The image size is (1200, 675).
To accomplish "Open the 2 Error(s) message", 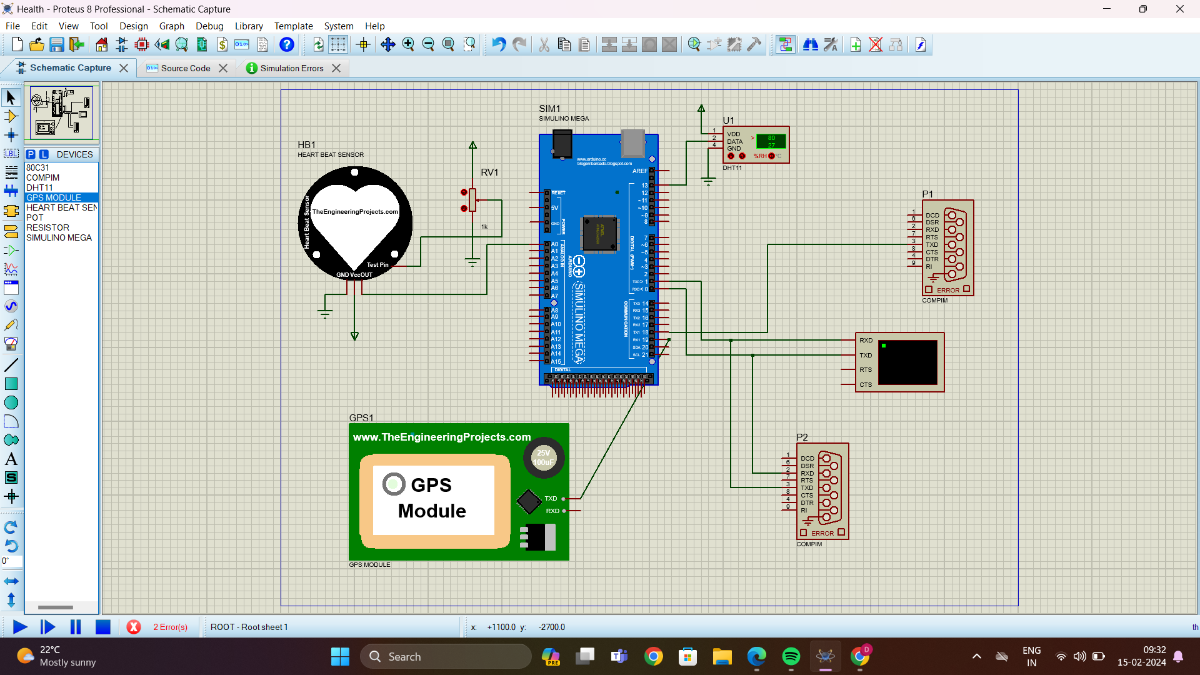I will point(170,627).
